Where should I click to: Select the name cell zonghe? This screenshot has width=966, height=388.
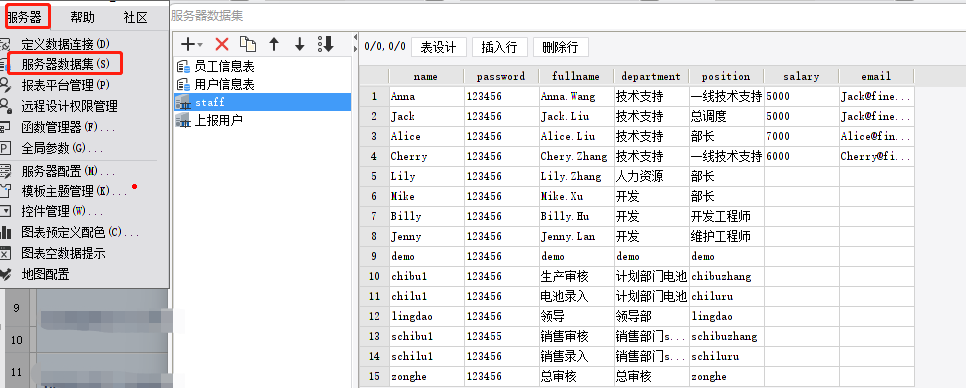coord(426,377)
